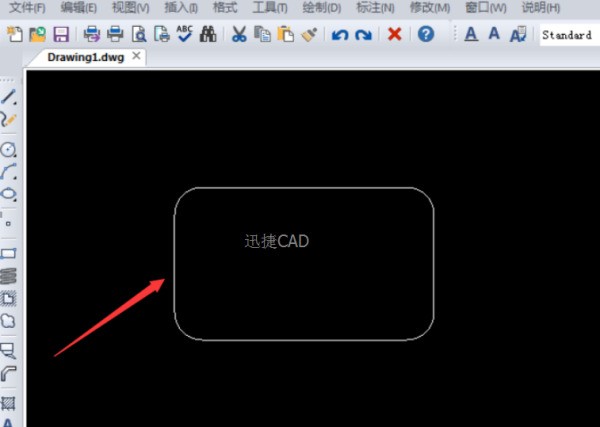The height and width of the screenshot is (427, 600).
Task: Select the Revision Cloud tool
Action: point(8,321)
